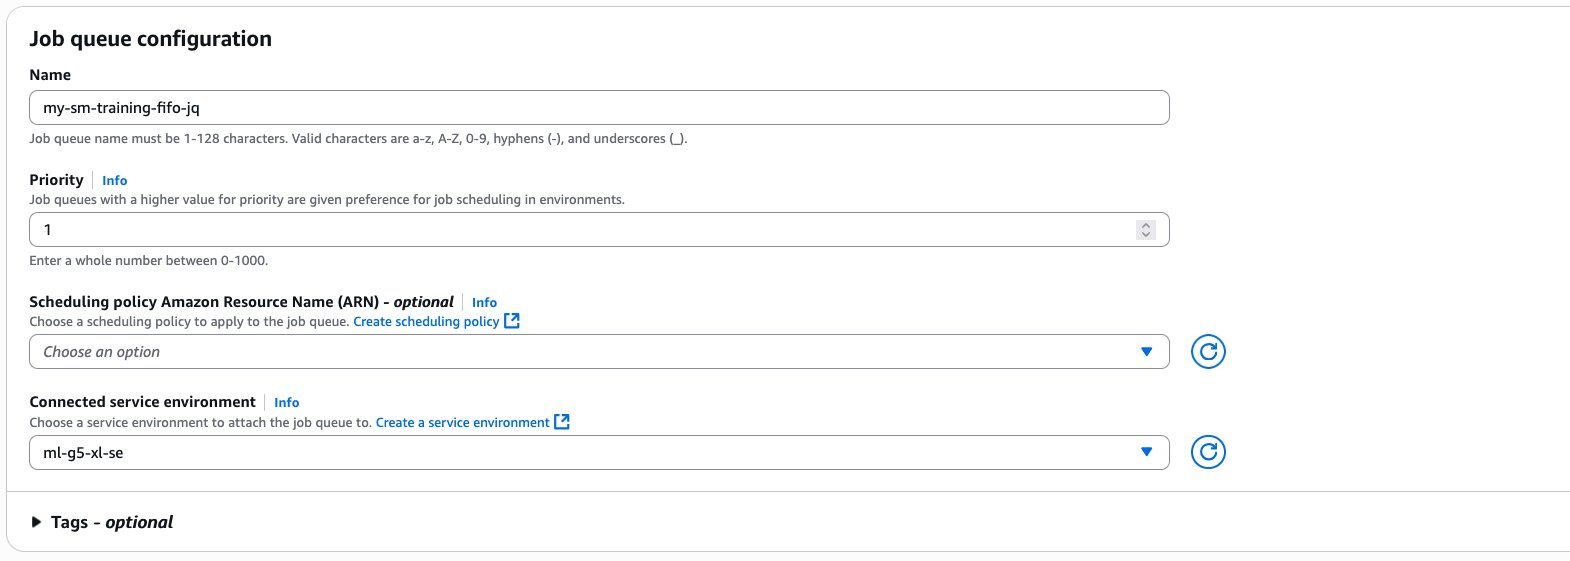Refresh the connected service environment list
The width and height of the screenshot is (1570, 561).
(1208, 452)
